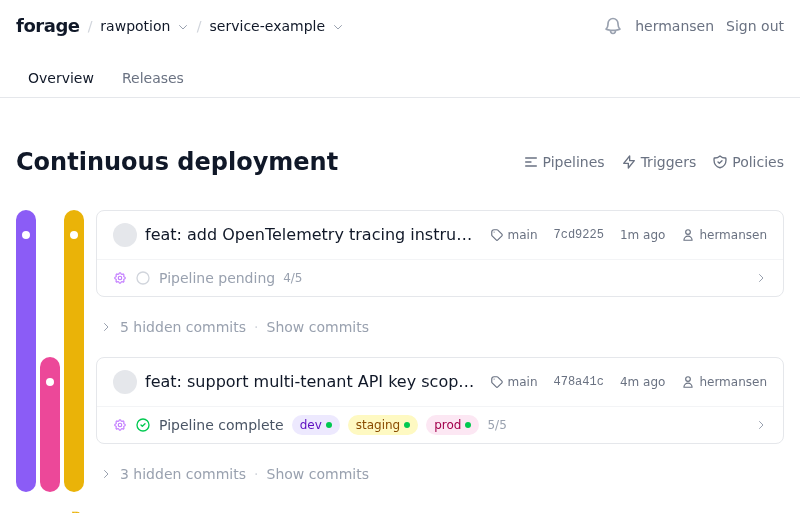Click the green check Pipeline complete icon
This screenshot has width=800, height=513.
point(143,425)
